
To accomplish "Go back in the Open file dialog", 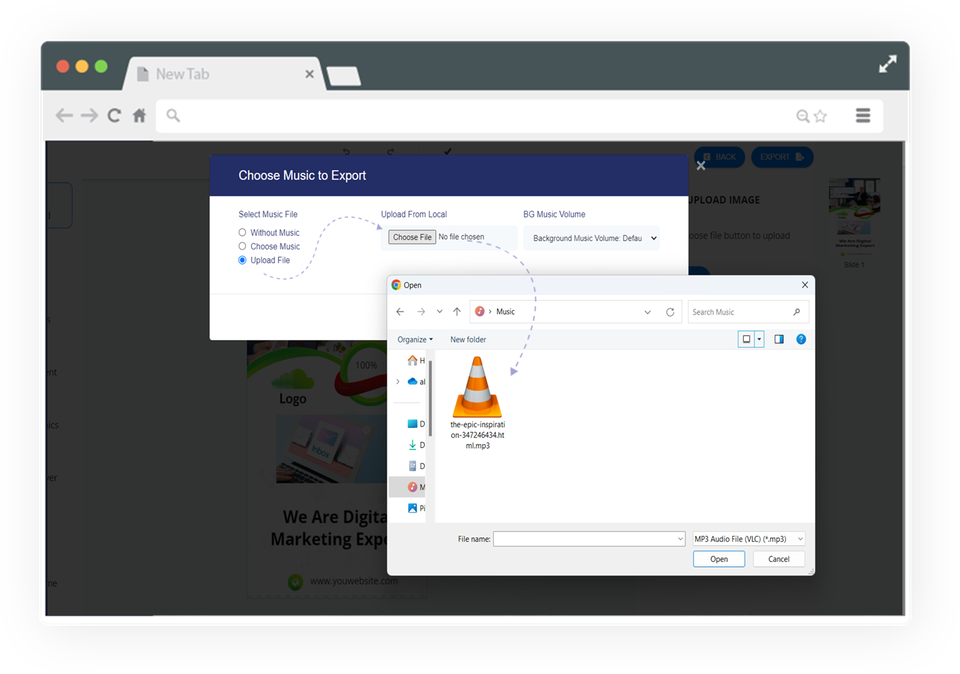I will 400,312.
